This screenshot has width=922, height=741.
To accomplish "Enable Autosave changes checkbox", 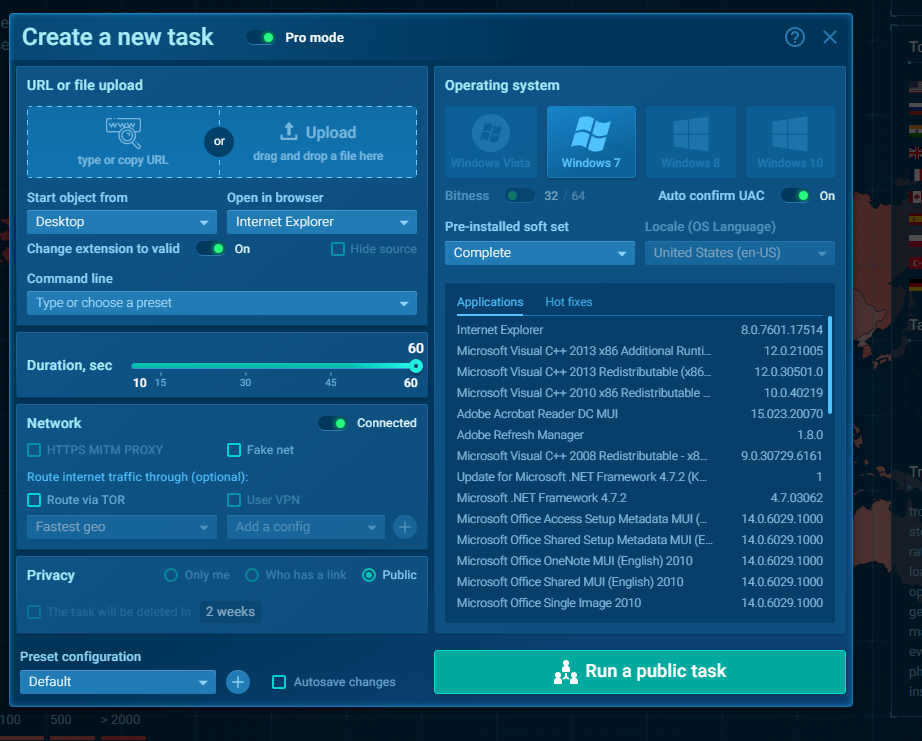I will tap(279, 682).
